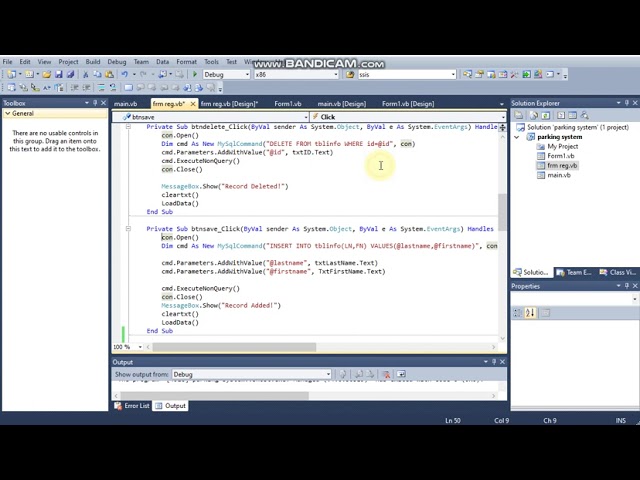Screen dimensions: 640x480
Task: Click the Output panel horizontal scrollbar thumb
Action: (215, 396)
